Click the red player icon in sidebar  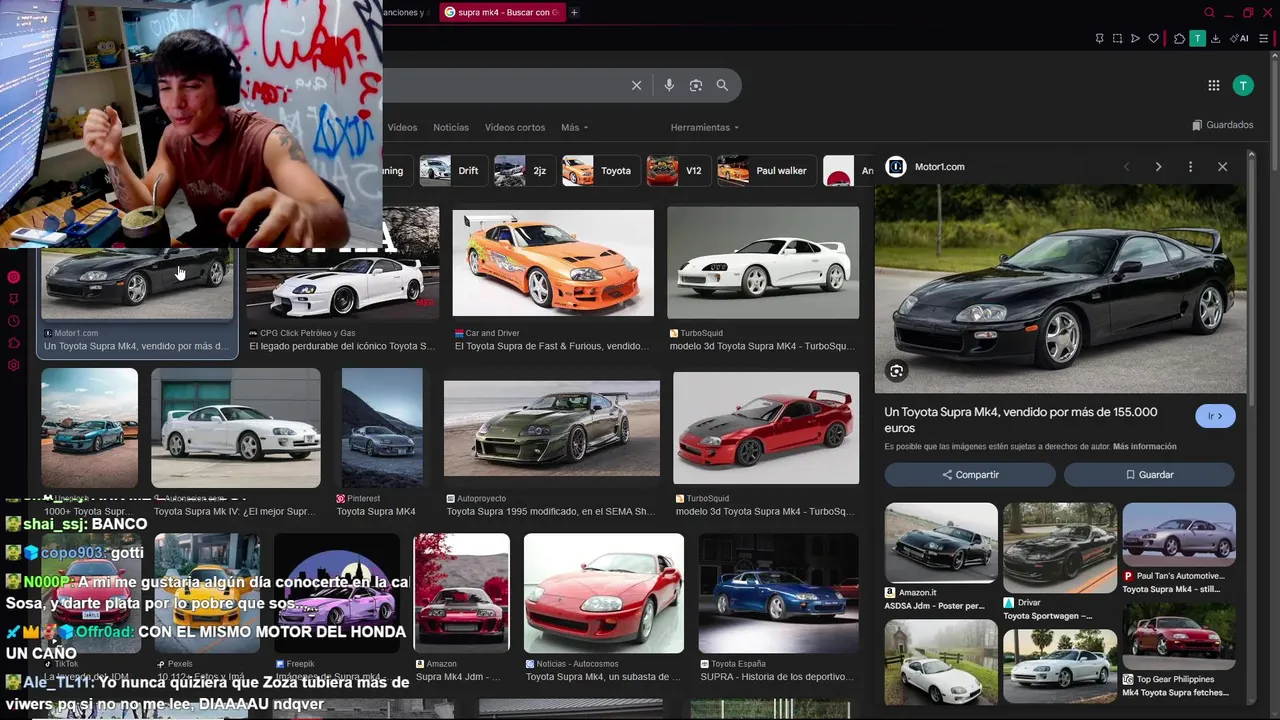click(x=14, y=277)
